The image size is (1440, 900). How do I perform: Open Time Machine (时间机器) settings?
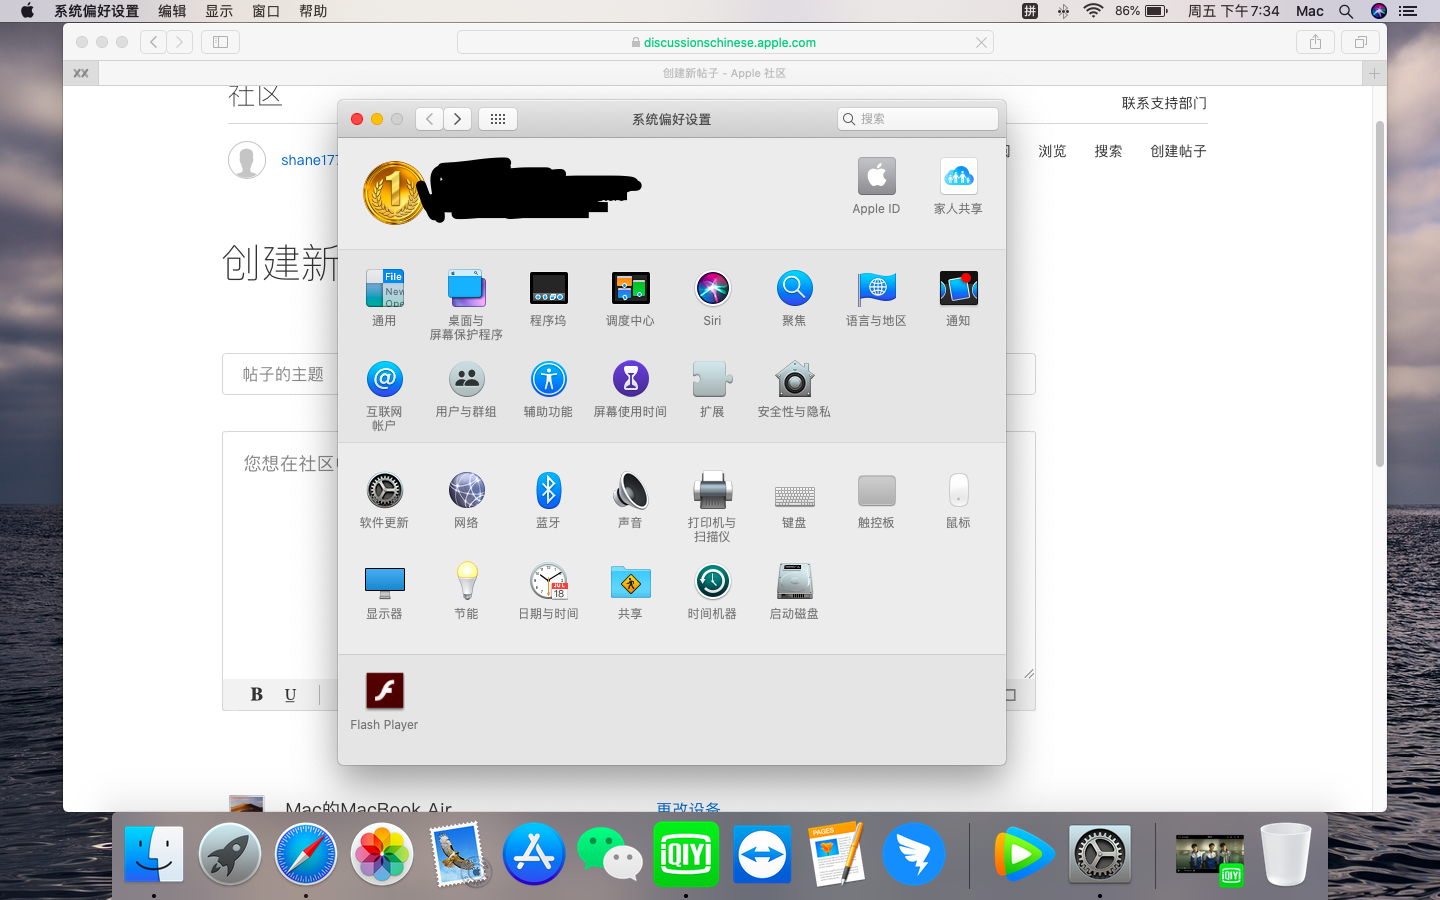tap(712, 582)
